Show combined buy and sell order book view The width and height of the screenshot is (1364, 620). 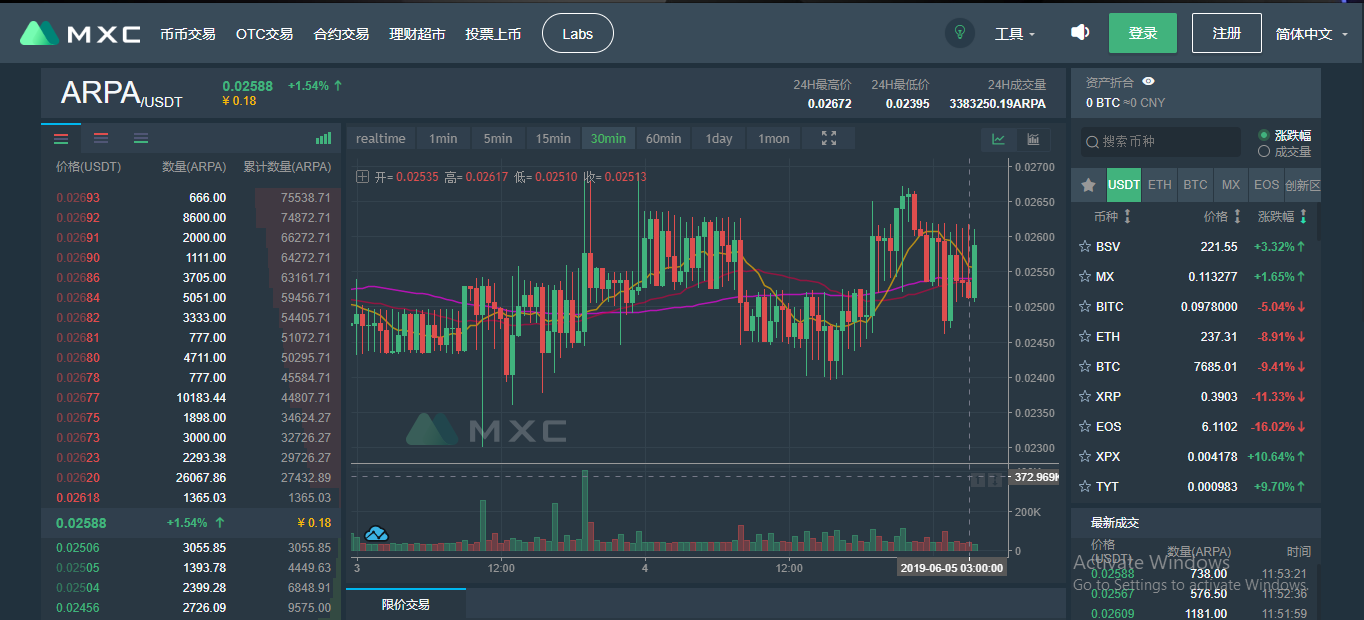tap(61, 138)
